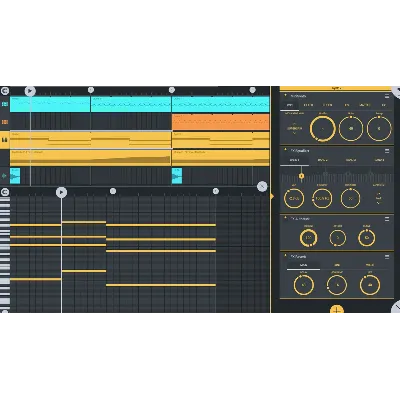The image size is (400, 400).
Task: Select the orange drum track icon
Action: pos(5,122)
